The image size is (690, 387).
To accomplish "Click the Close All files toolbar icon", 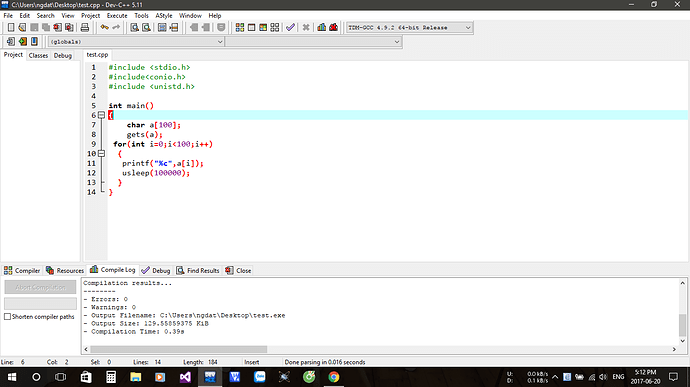I will (x=69, y=27).
